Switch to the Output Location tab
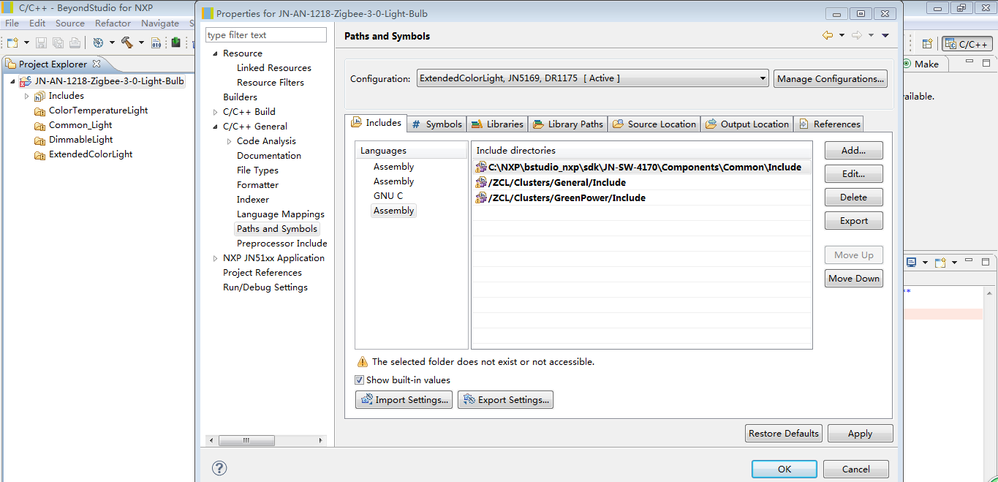 [x=747, y=124]
